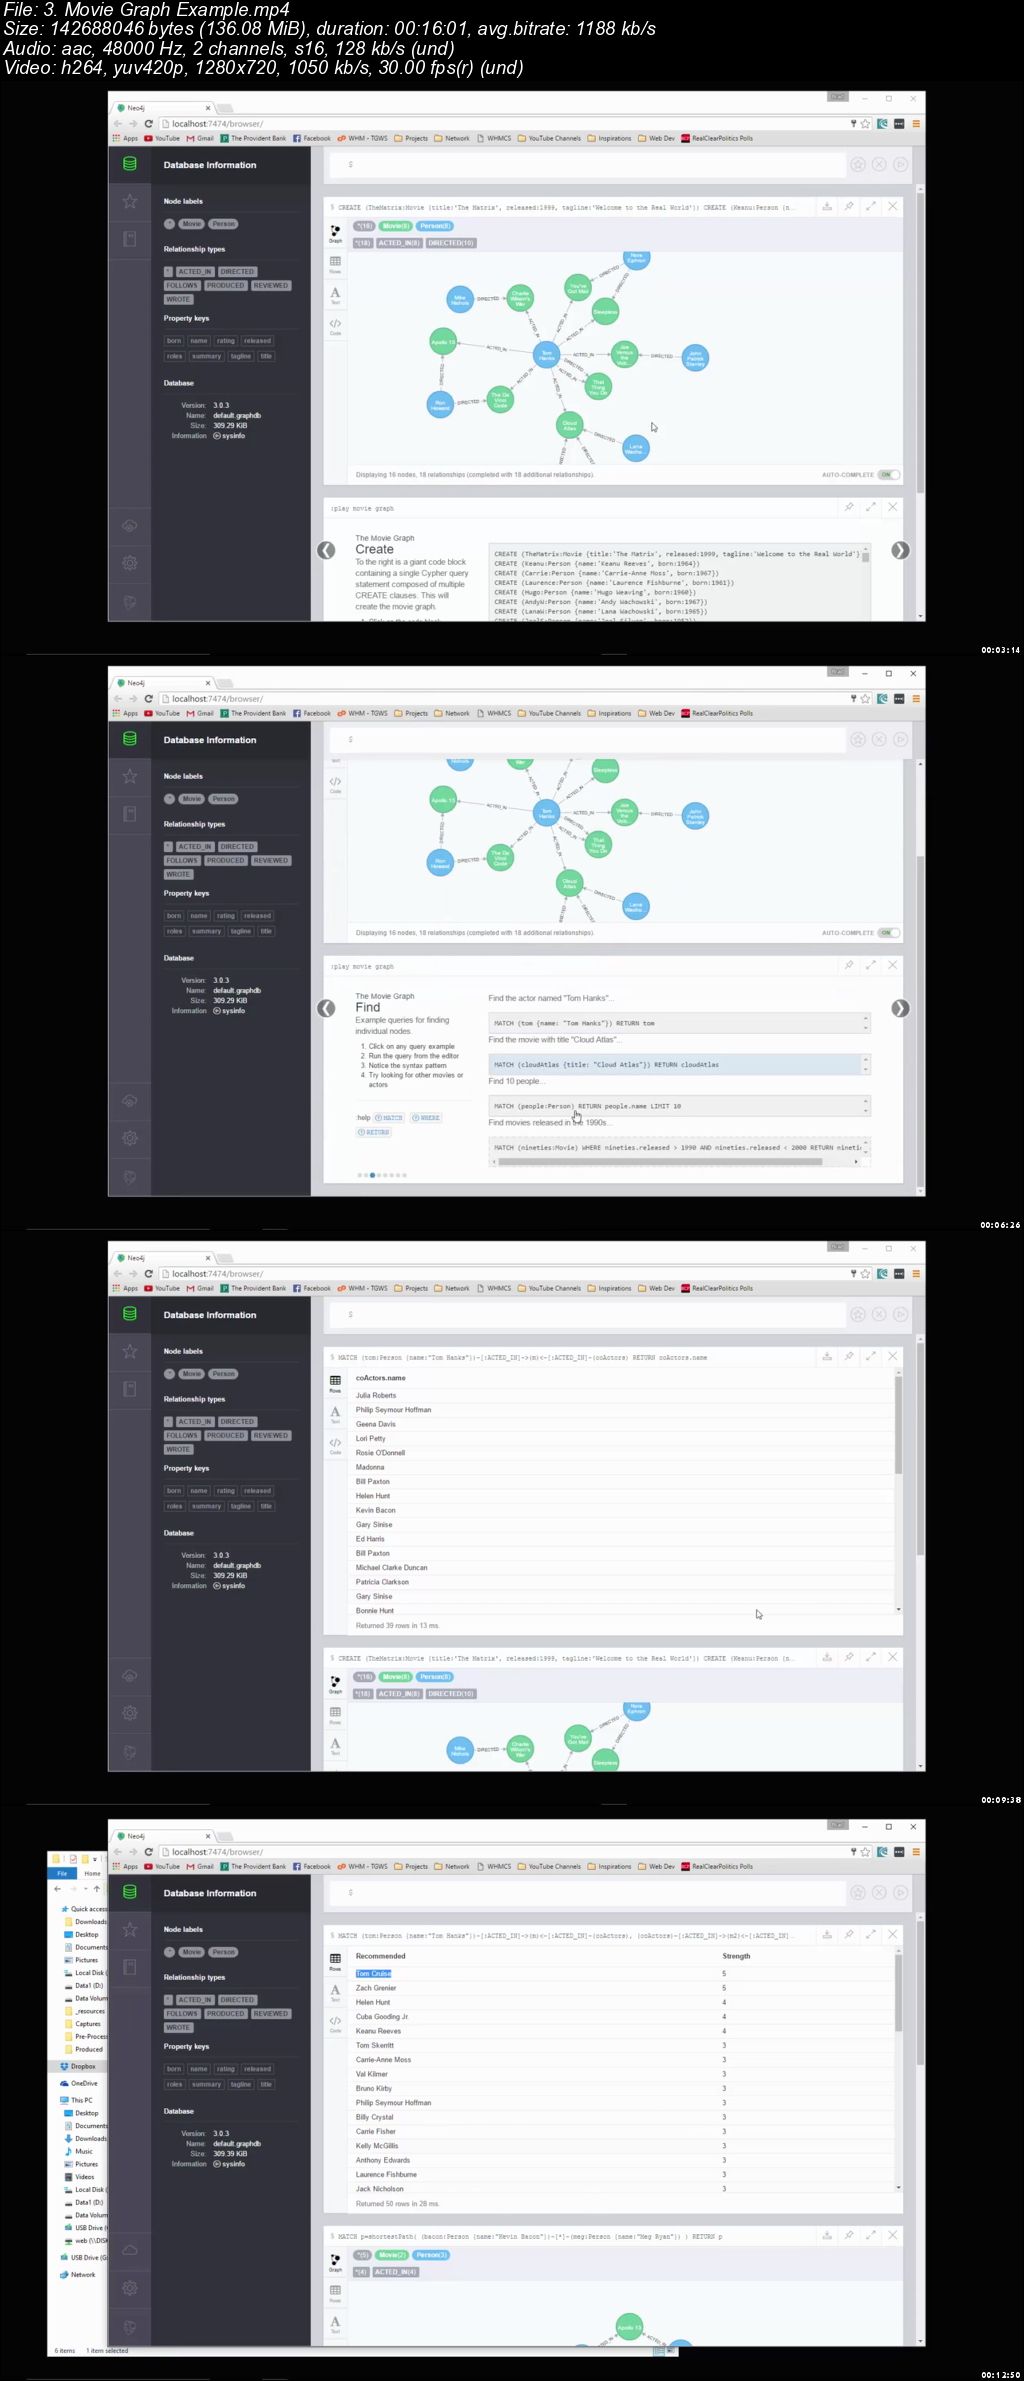The image size is (1024, 2381).
Task: Advance Find slide with right arrow, 00:06:26
Action: (900, 1008)
